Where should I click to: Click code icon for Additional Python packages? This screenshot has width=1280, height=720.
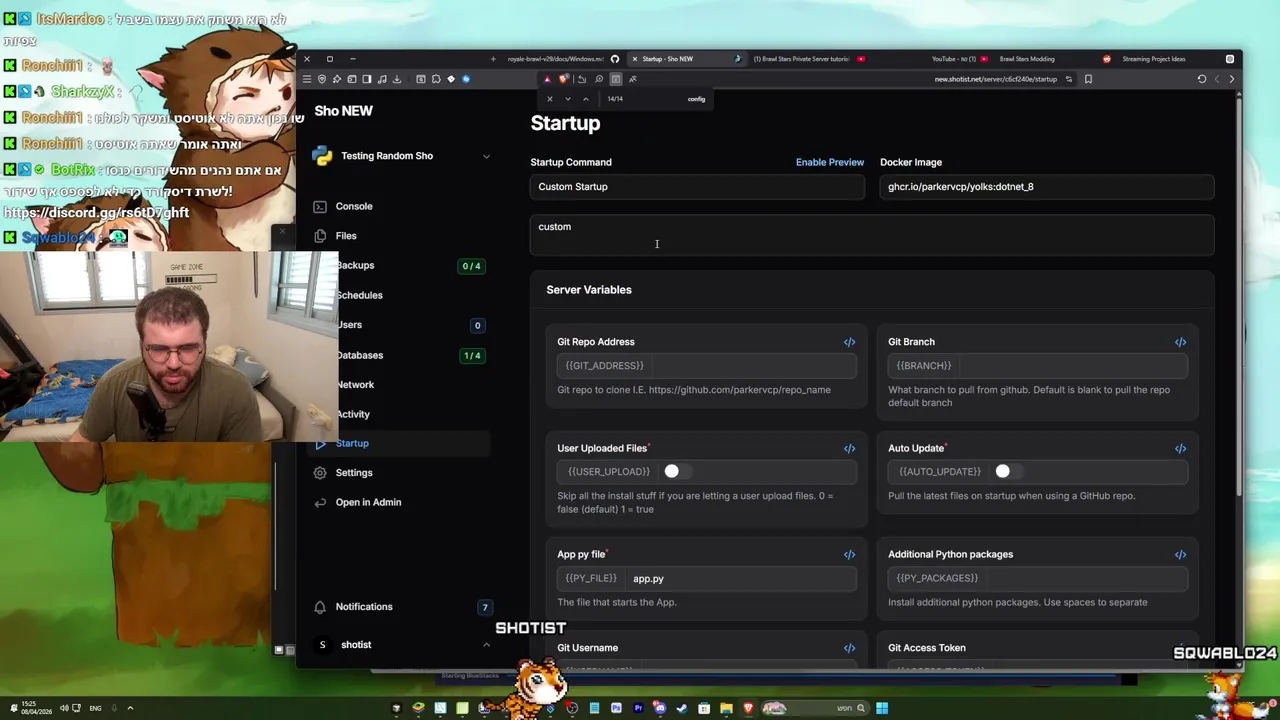tap(1180, 554)
